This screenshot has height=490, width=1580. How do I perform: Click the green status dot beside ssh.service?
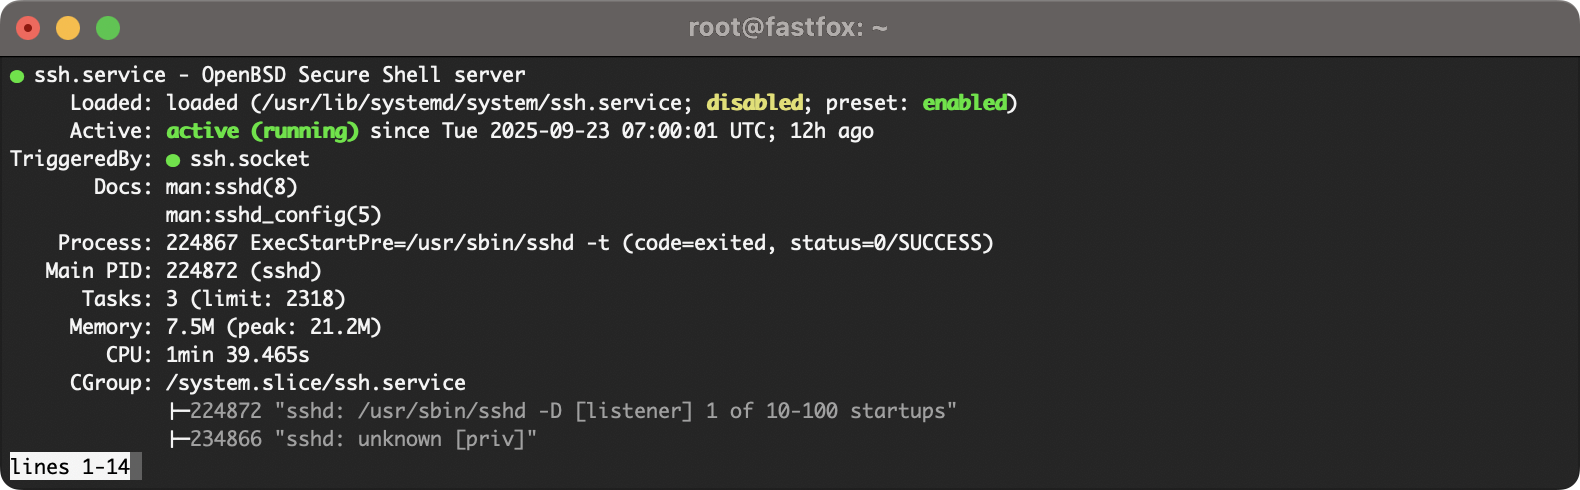pyautogui.click(x=17, y=76)
